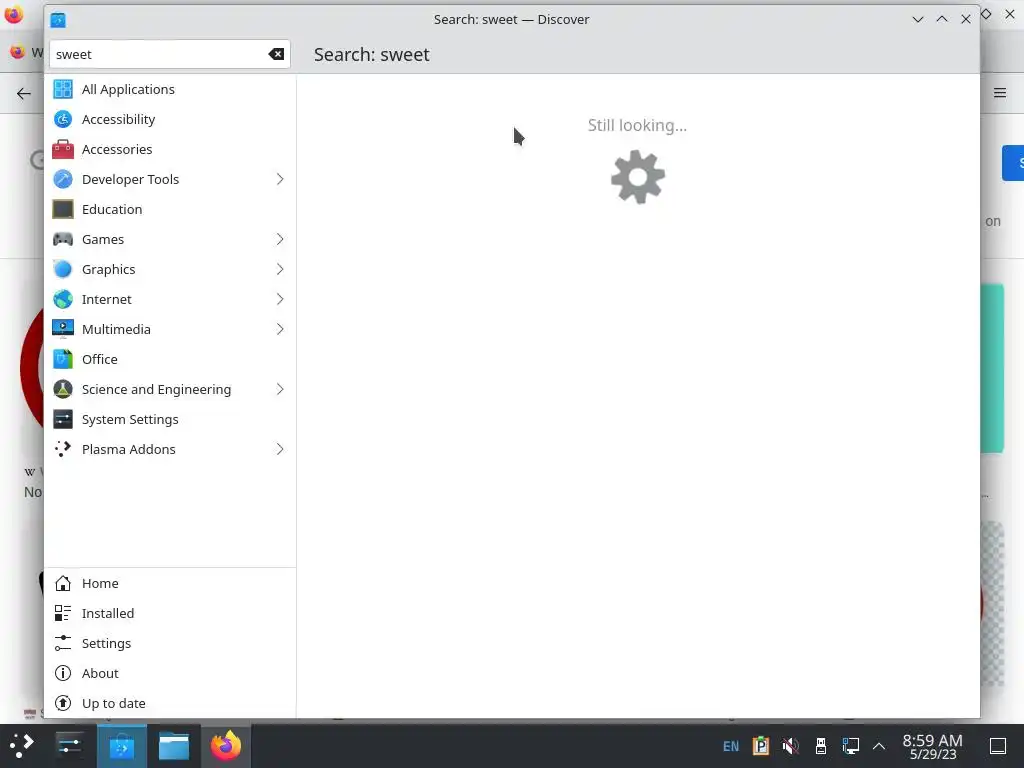Expand the Multimedia subcategories

pyautogui.click(x=280, y=330)
